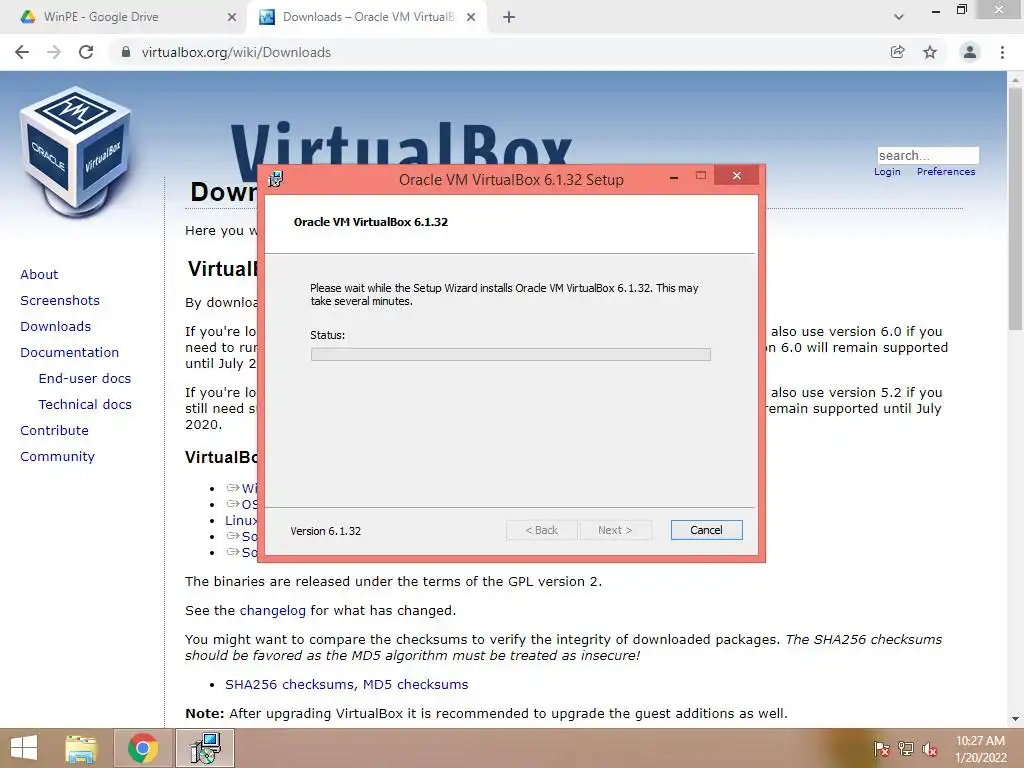Click the address bar URL
This screenshot has width=1024, height=768.
236,52
